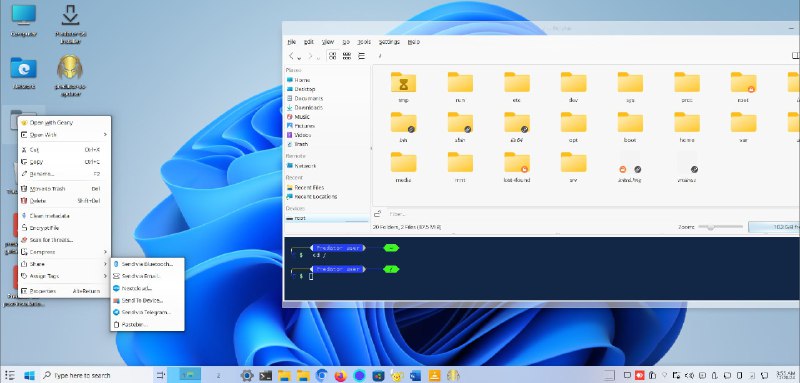Image resolution: width=800 pixels, height=383 pixels.
Task: Open the terminal icon in the taskbar
Action: tap(265, 376)
